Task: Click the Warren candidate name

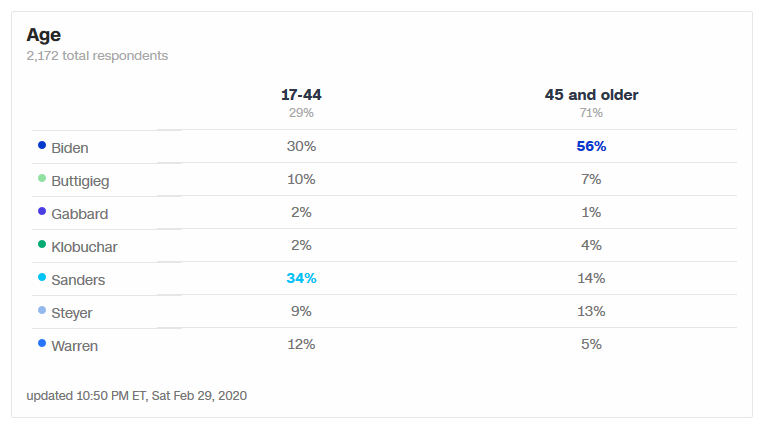Action: coord(75,346)
